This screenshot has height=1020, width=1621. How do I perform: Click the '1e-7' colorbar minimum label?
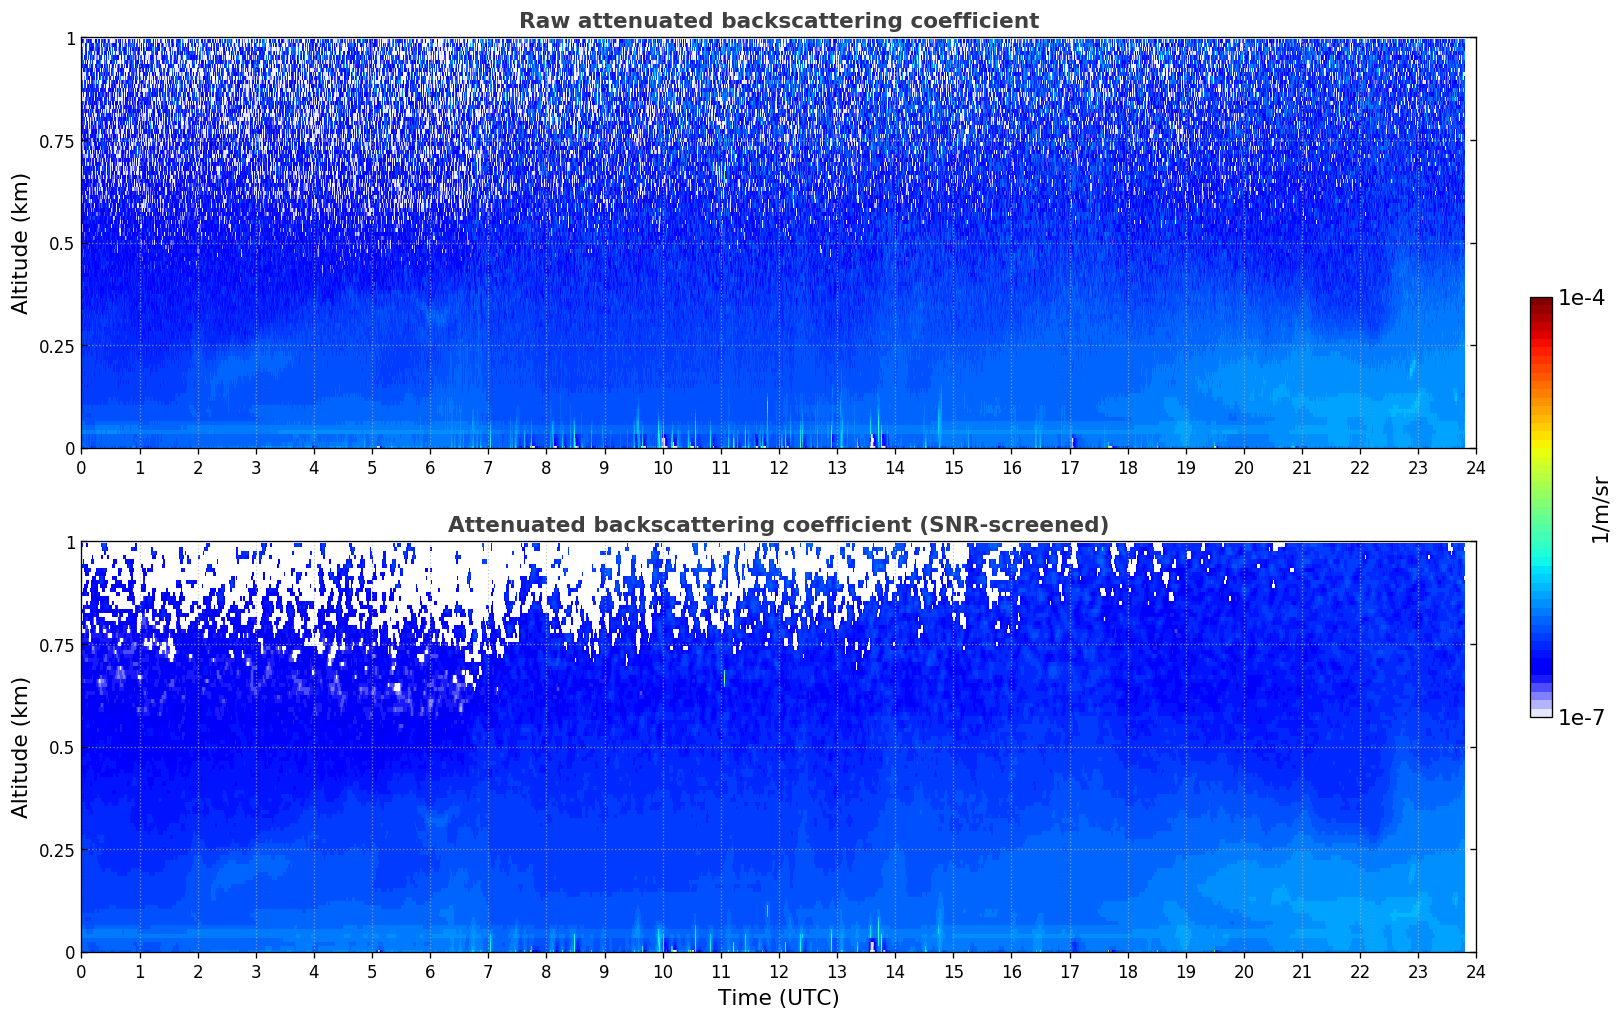coord(1582,717)
